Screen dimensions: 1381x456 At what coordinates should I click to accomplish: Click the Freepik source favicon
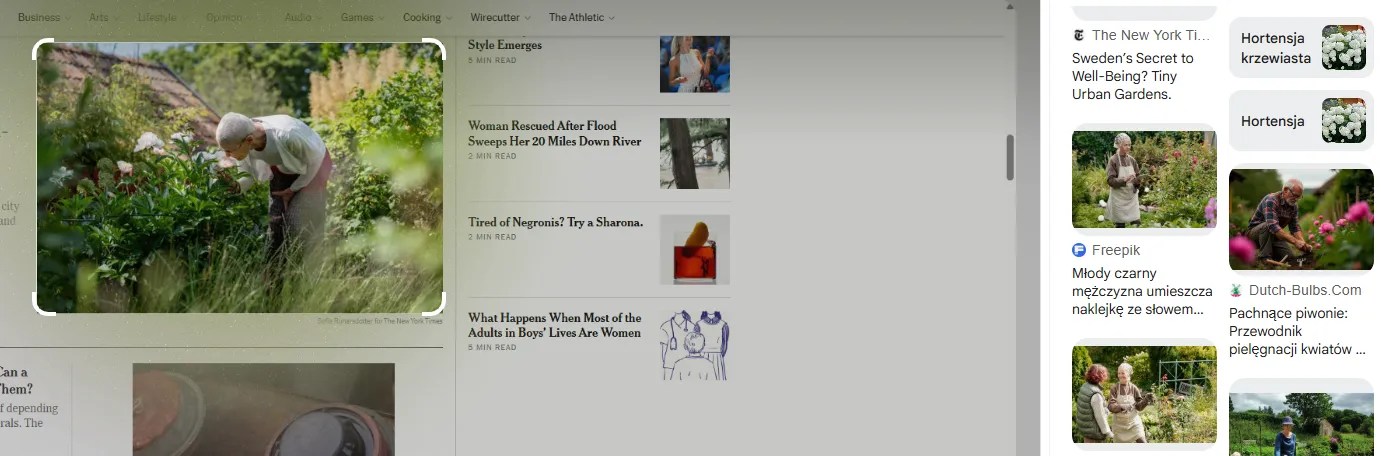click(x=1079, y=250)
